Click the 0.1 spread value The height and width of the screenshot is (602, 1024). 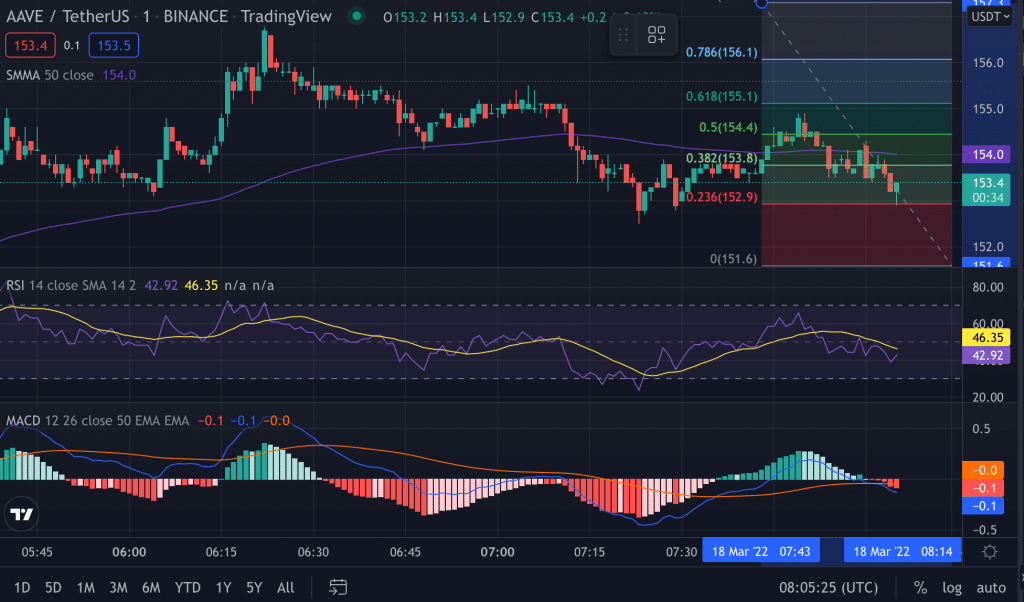click(x=72, y=46)
